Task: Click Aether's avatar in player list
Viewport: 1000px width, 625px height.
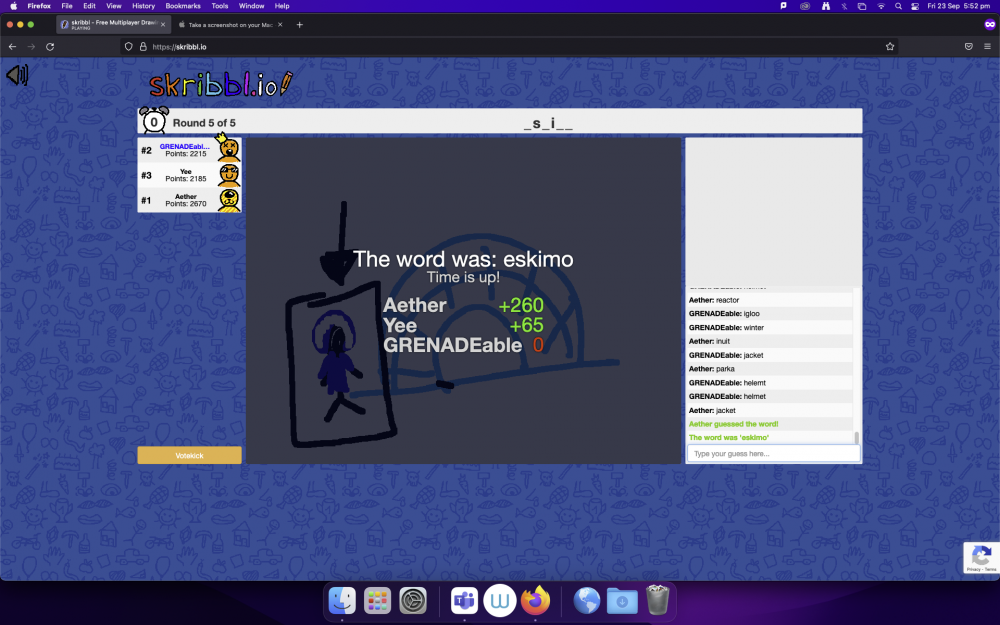Action: coord(229,200)
